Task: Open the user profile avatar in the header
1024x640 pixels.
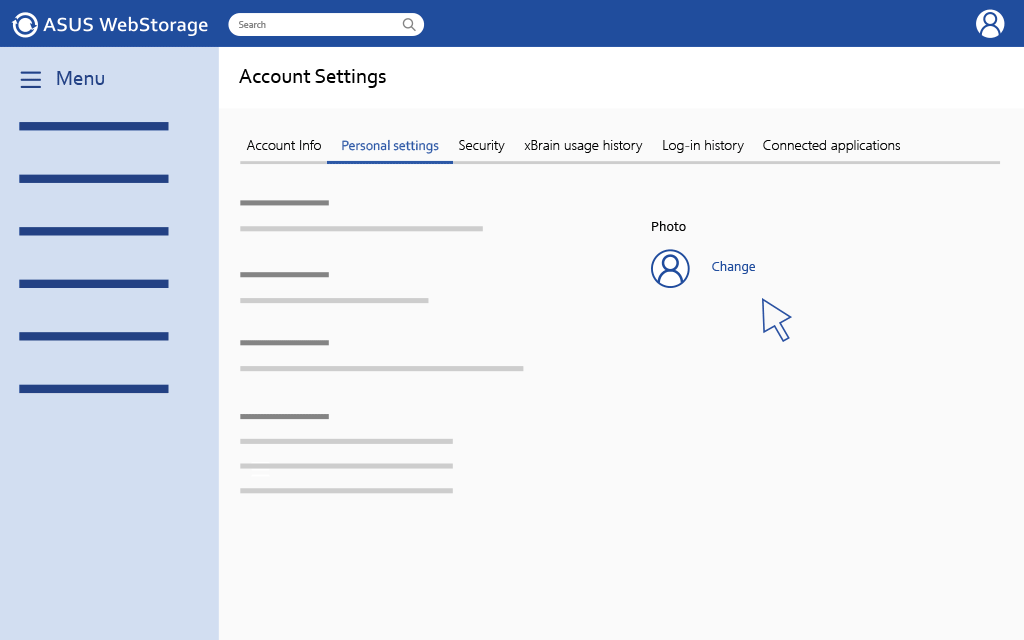Action: pos(990,24)
